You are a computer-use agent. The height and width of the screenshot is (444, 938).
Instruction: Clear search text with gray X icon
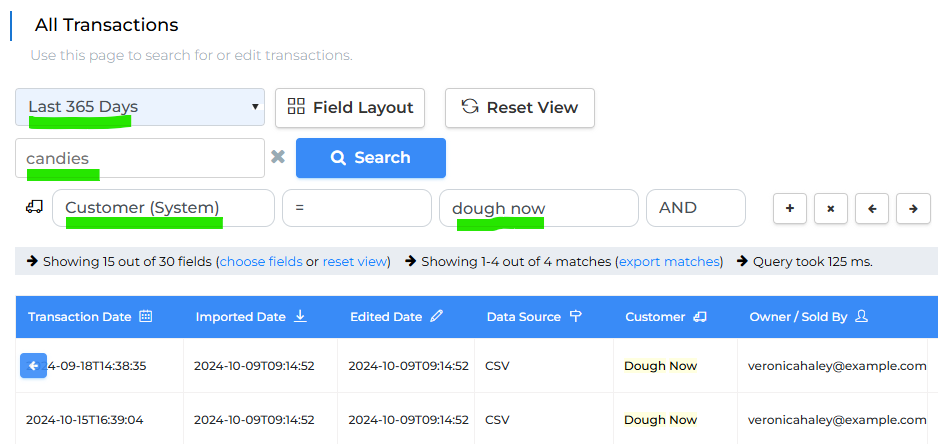click(278, 157)
